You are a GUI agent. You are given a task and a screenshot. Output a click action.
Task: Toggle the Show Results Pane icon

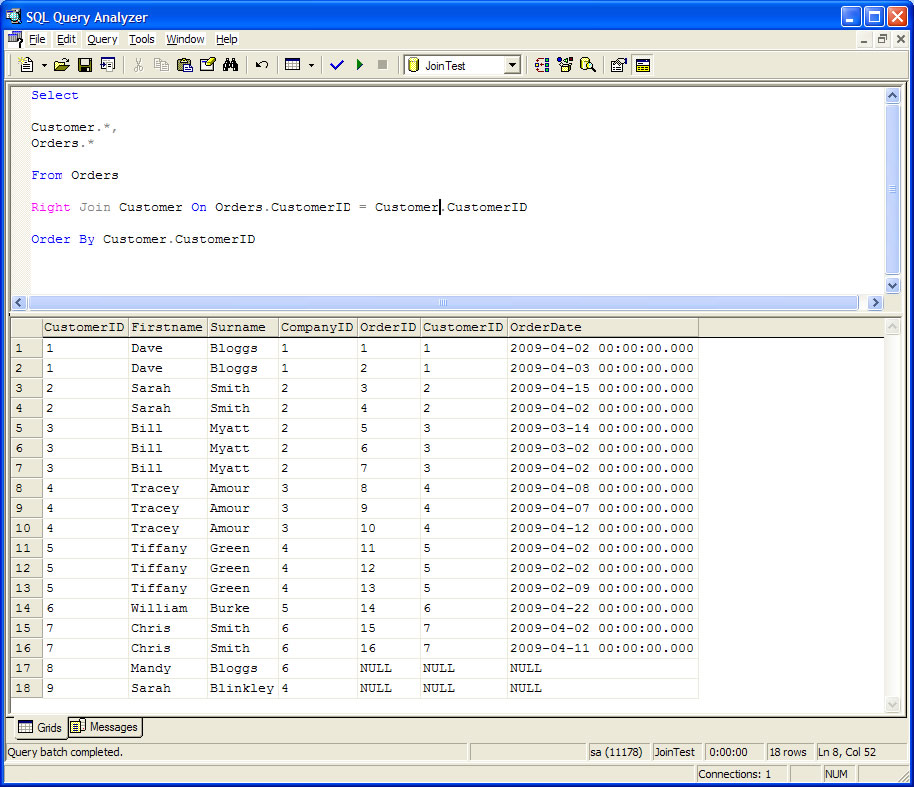click(x=643, y=65)
